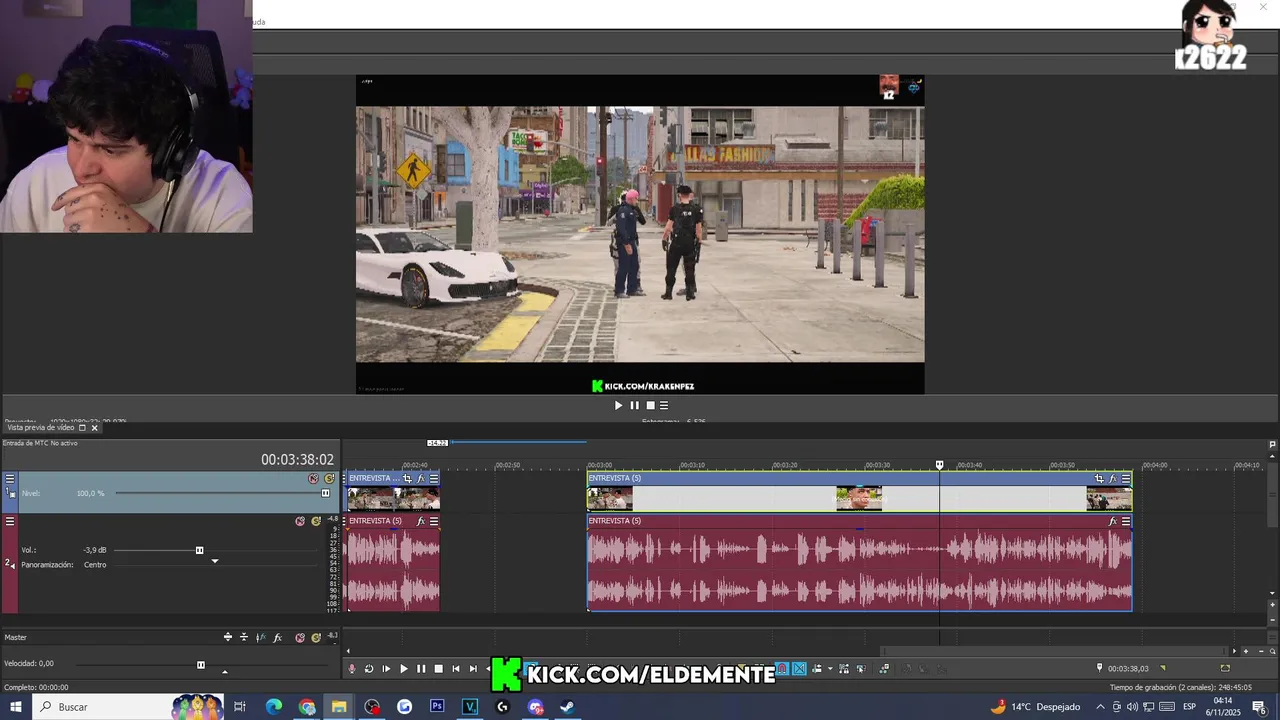Pause the video preview
Viewport: 1280px width, 720px height.
coord(634,405)
